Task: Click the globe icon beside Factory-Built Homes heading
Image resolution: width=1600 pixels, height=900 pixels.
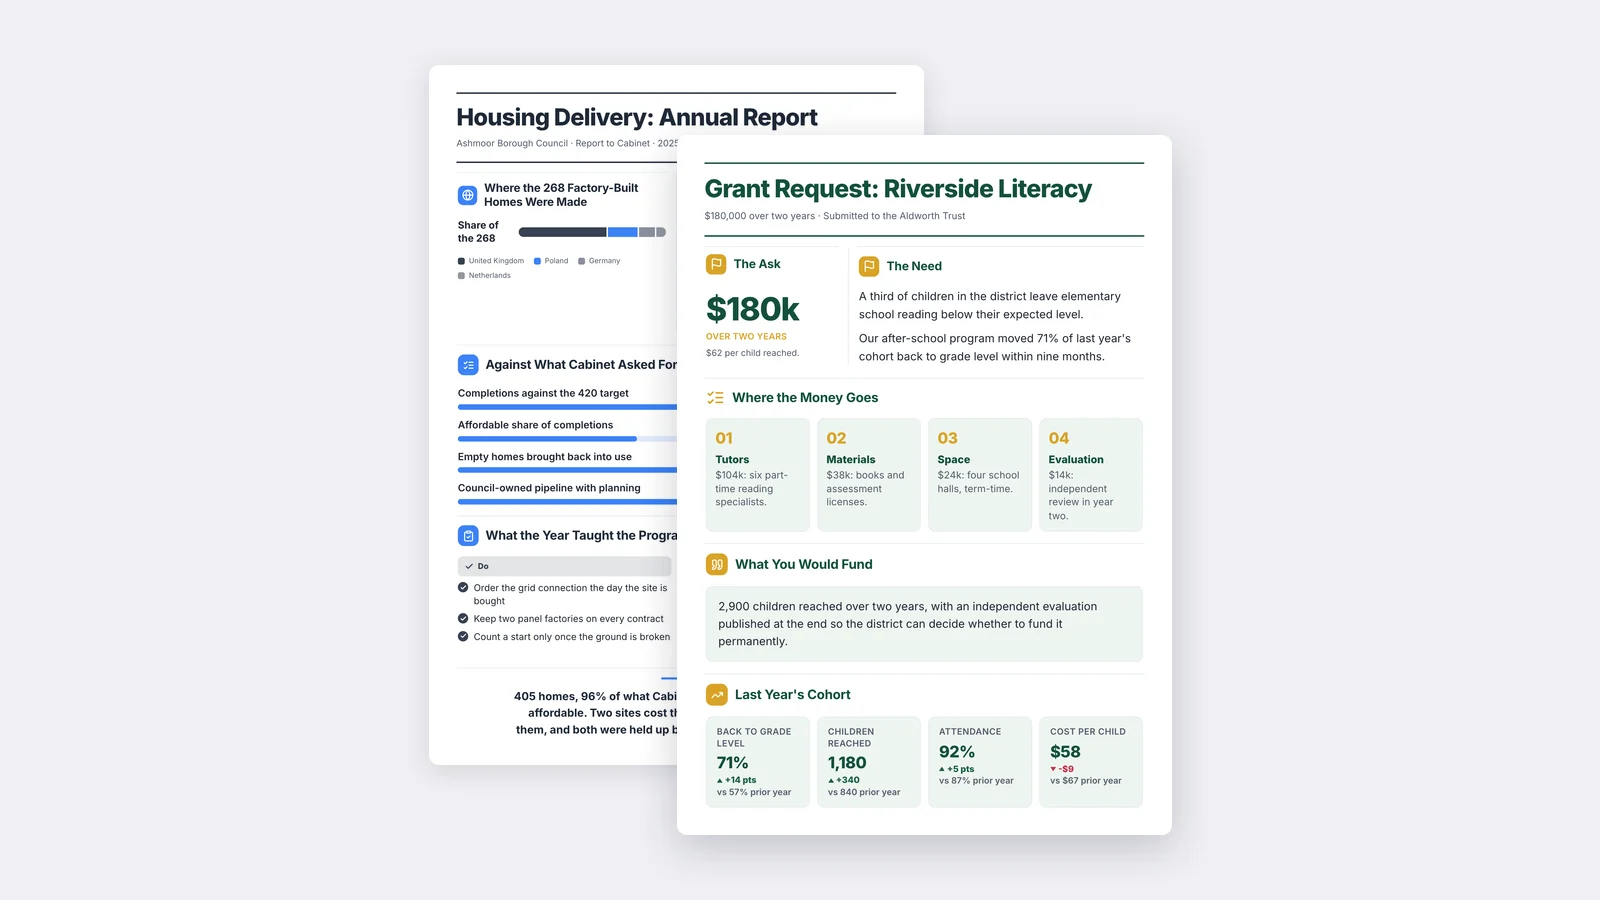Action: [x=467, y=195]
